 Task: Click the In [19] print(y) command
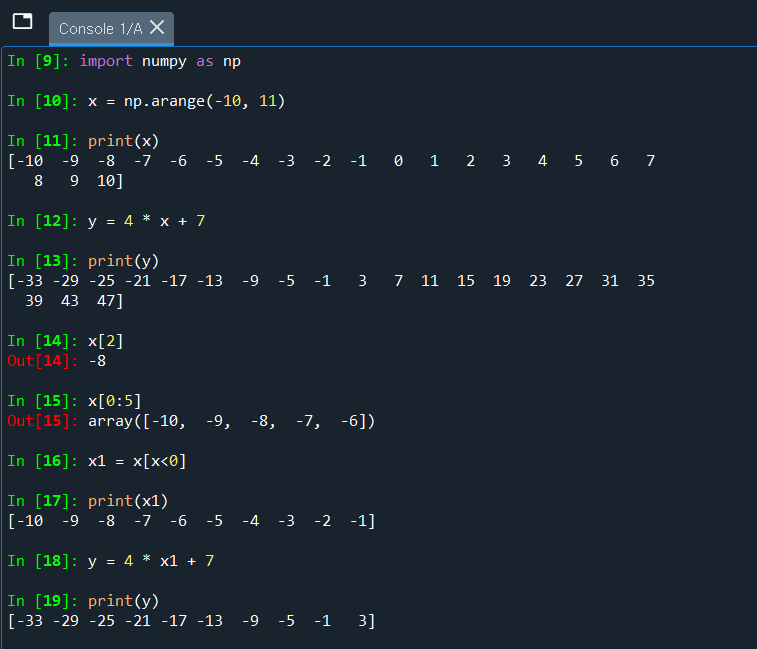tap(123, 601)
